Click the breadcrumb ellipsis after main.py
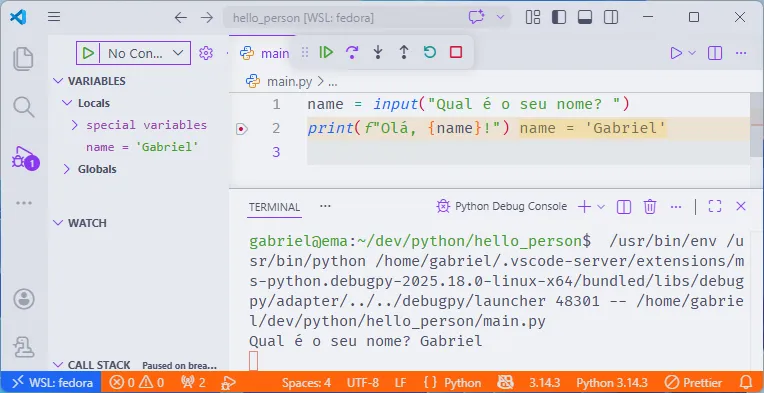This screenshot has height=393, width=764. (333, 82)
